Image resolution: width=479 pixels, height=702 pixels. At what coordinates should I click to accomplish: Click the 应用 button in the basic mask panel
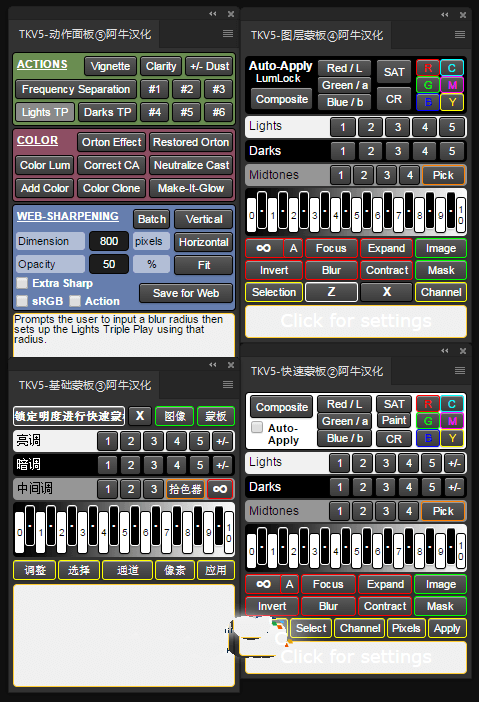pos(216,570)
